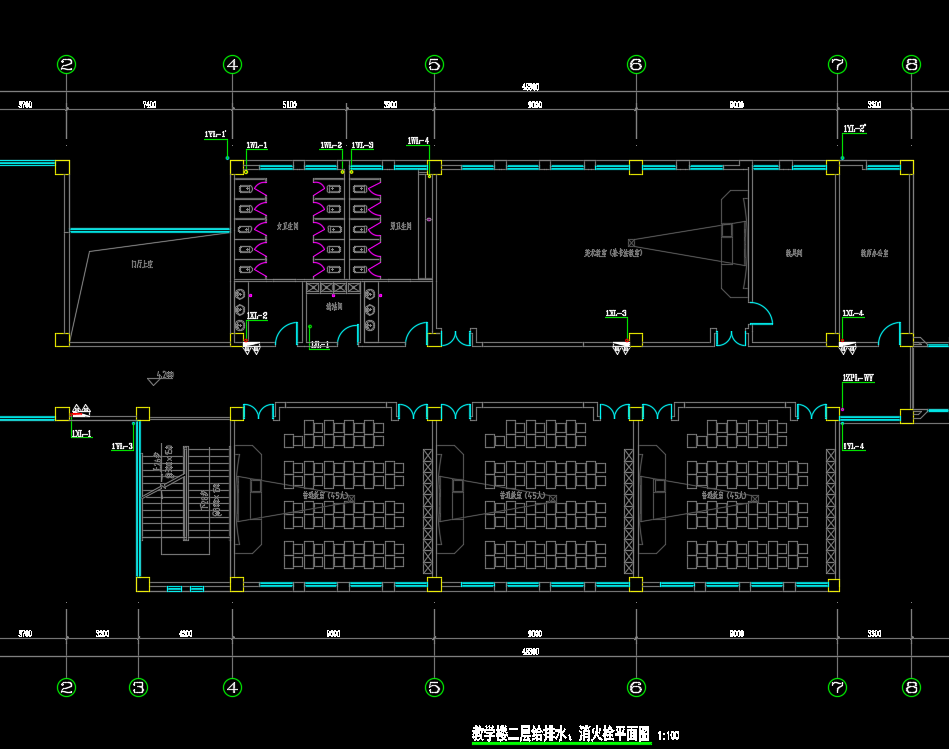This screenshot has height=749, width=949.
Task: Select hydrant riser label 1XL-4
Action: [x=853, y=313]
